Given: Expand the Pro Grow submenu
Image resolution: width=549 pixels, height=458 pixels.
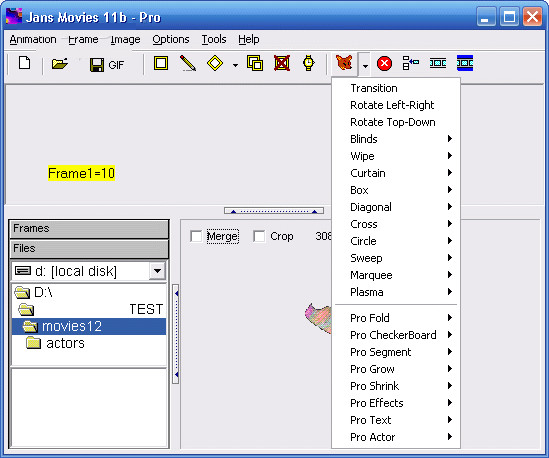Looking at the screenshot, I should click(396, 369).
